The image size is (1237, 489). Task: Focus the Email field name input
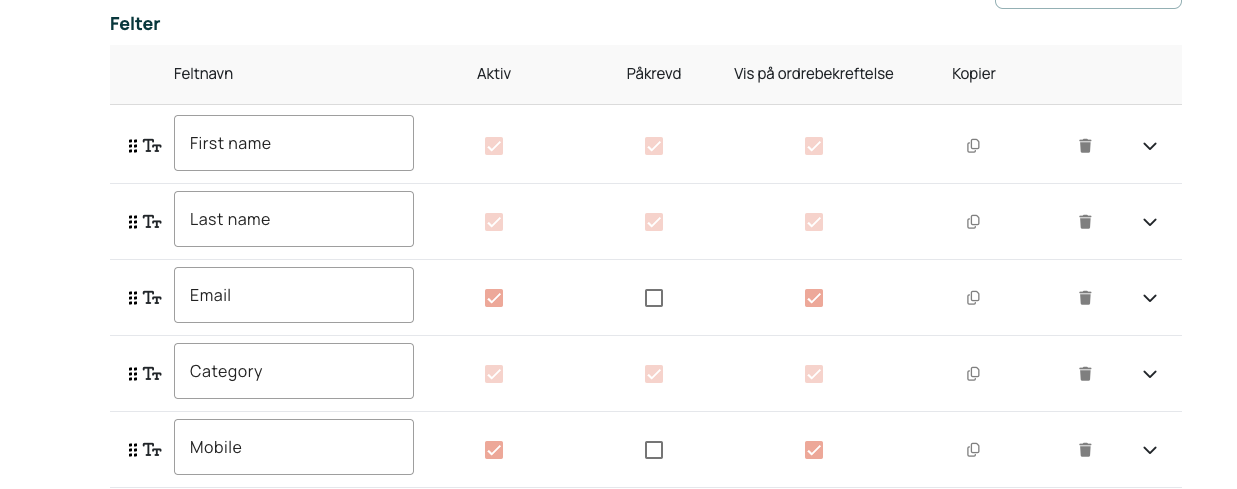coord(294,295)
